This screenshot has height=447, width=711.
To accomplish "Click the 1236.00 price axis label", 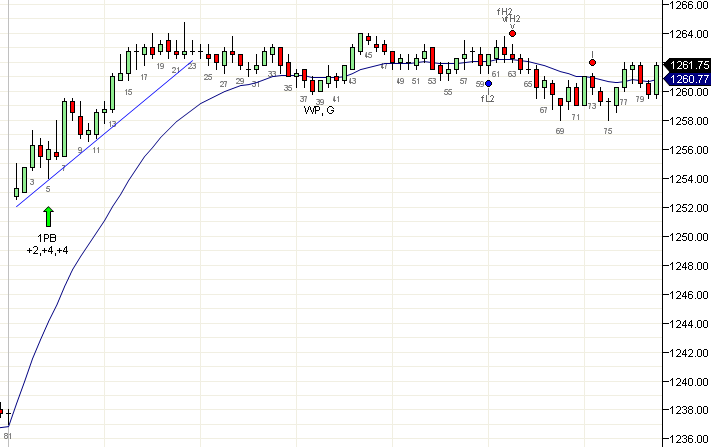I will coord(689,439).
